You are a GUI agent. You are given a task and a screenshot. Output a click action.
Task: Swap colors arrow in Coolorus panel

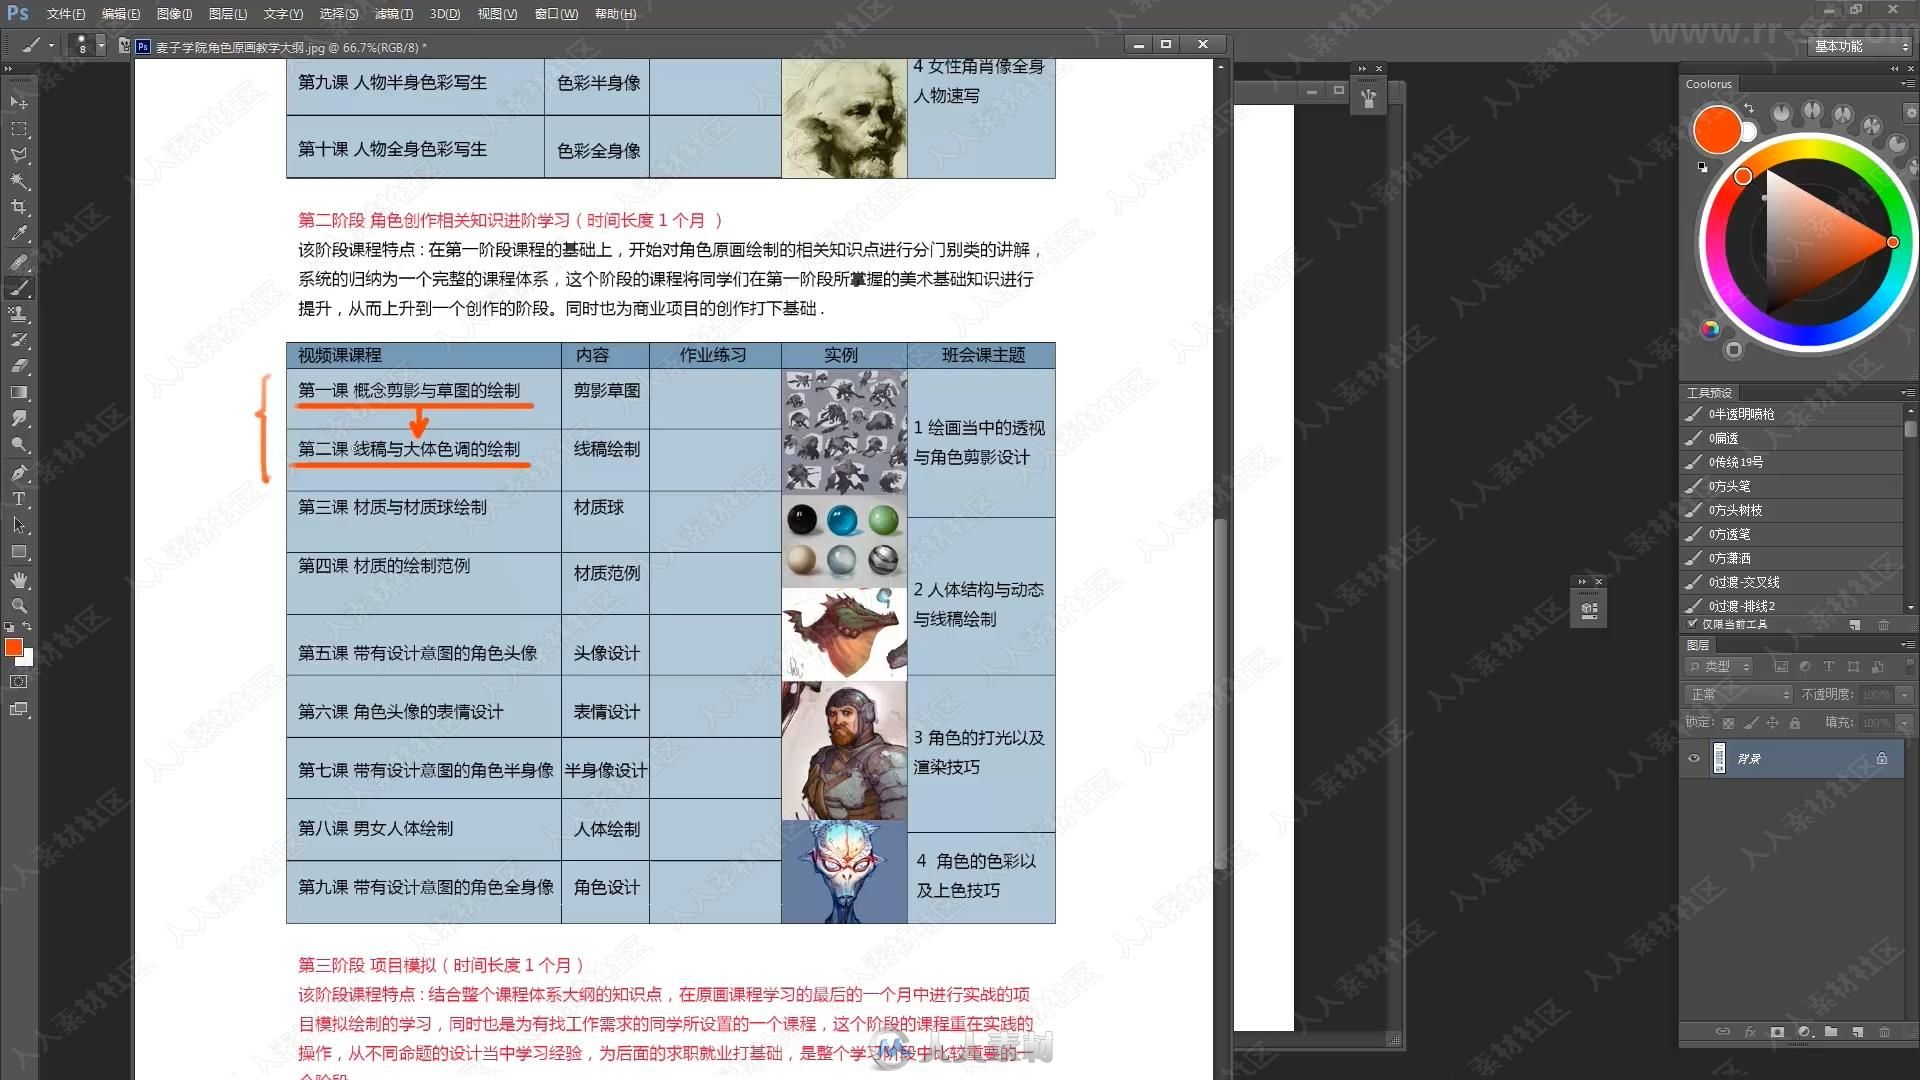pos(1749,108)
